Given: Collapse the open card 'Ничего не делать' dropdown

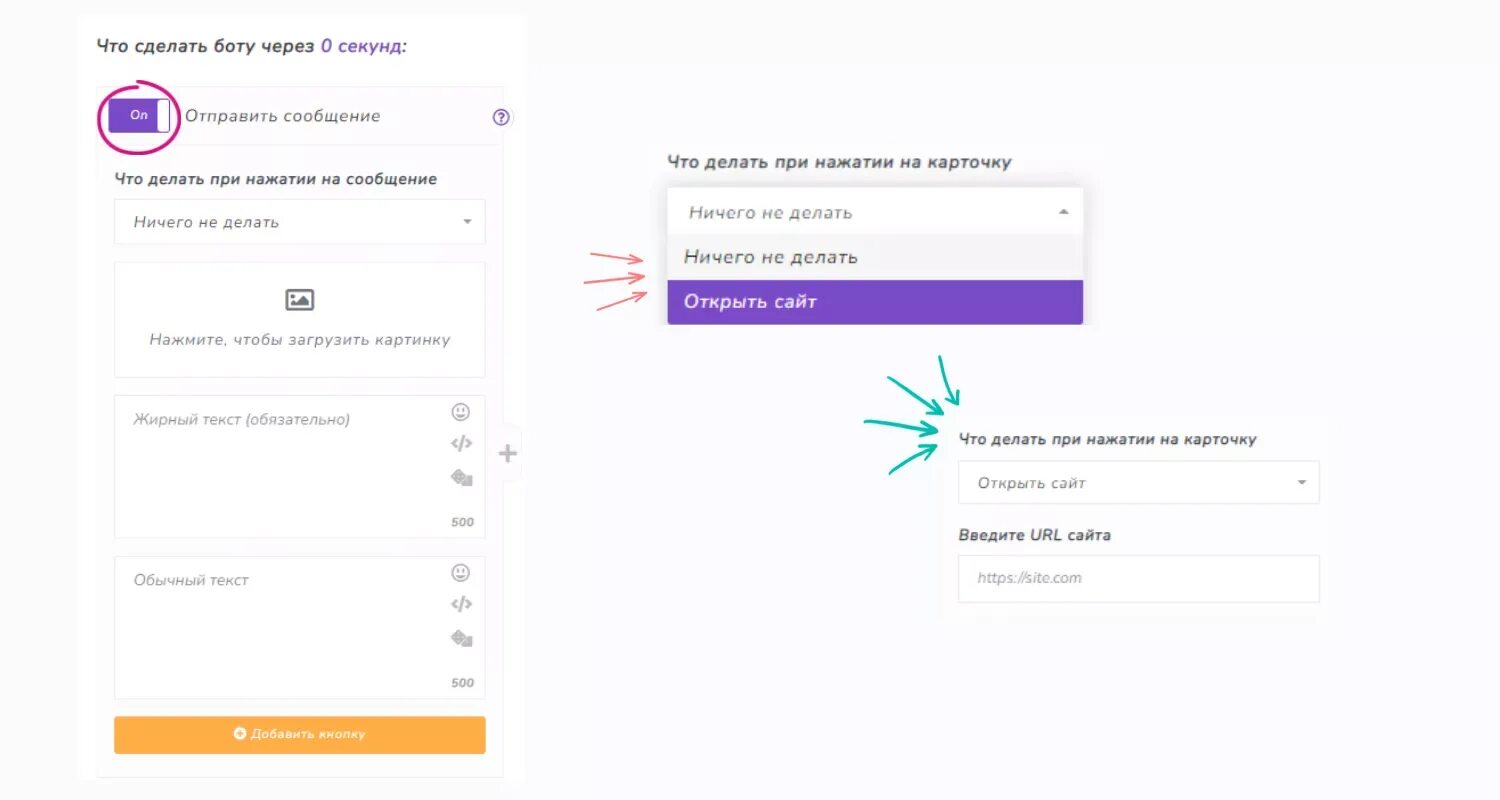Looking at the screenshot, I should 875,212.
